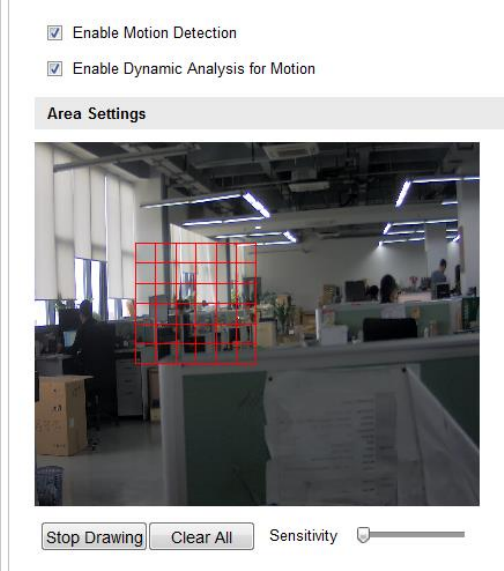The image size is (504, 571).
Task: Click the top-left cell of the red grid
Action: [146, 253]
